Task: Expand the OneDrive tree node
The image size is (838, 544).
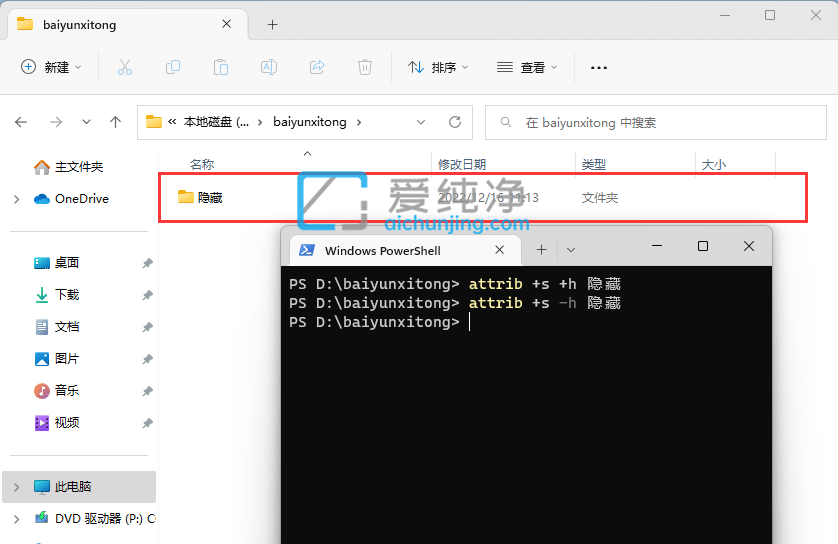Action: pyautogui.click(x=17, y=199)
